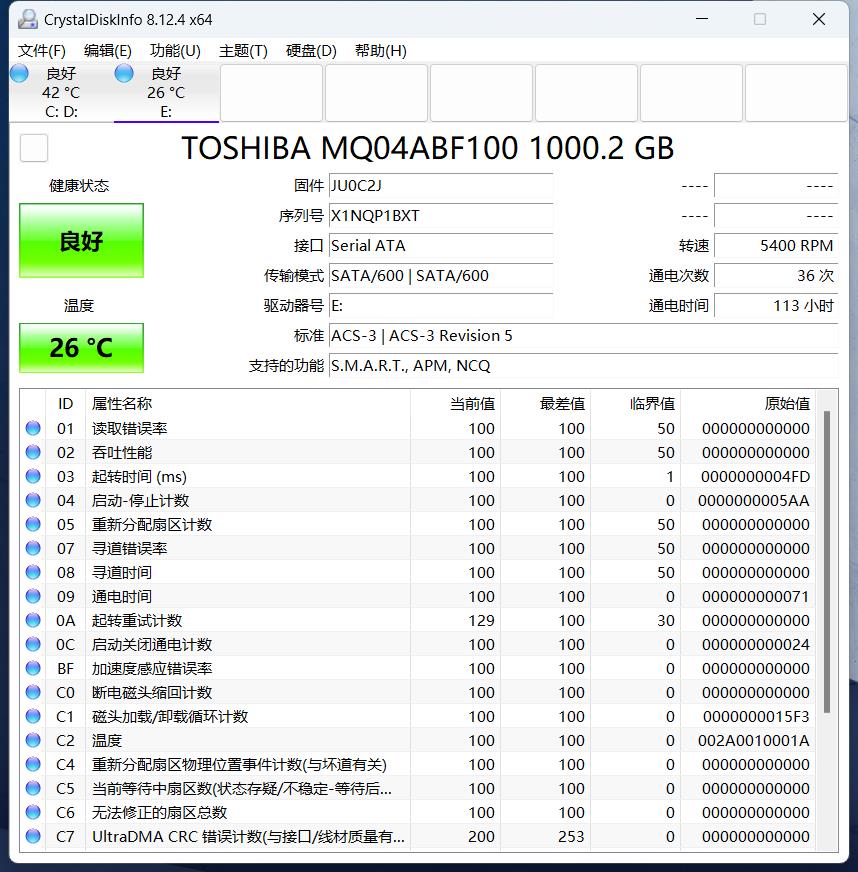Click the blue status dot beside 重新分配扇区计数
Viewport: 858px width, 872px height.
point(32,524)
